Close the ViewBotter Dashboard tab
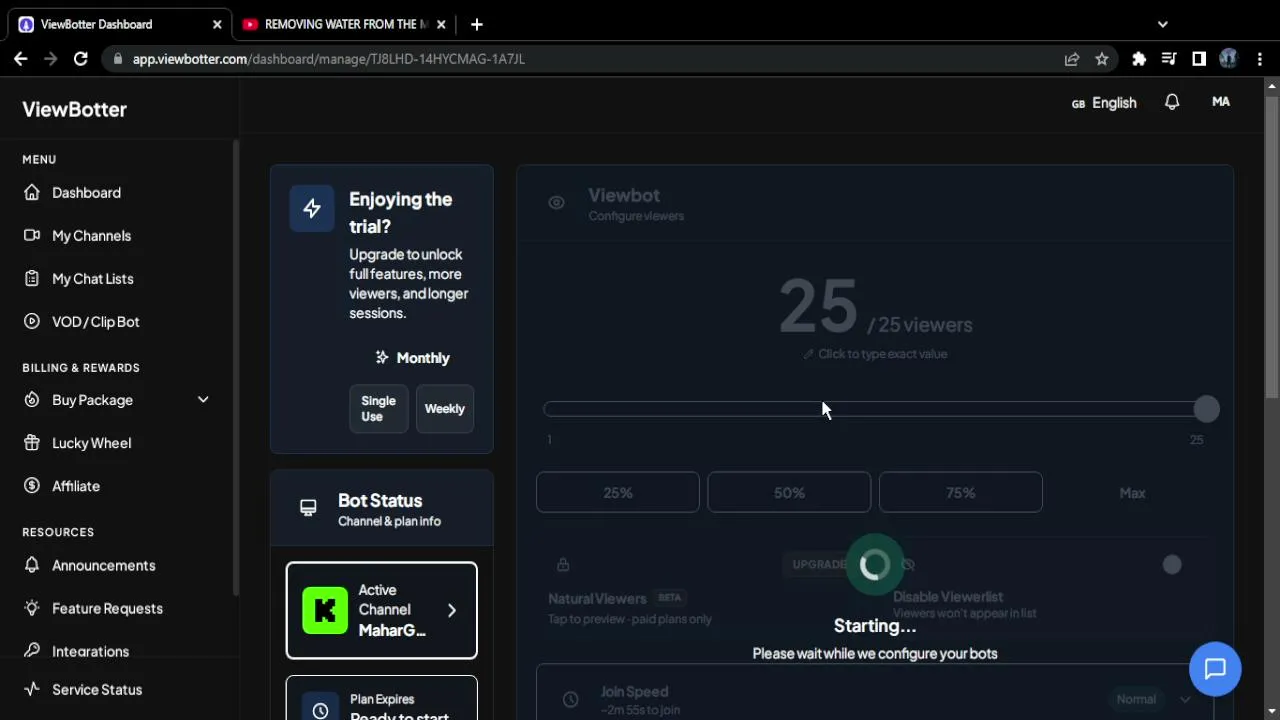 tap(217, 24)
